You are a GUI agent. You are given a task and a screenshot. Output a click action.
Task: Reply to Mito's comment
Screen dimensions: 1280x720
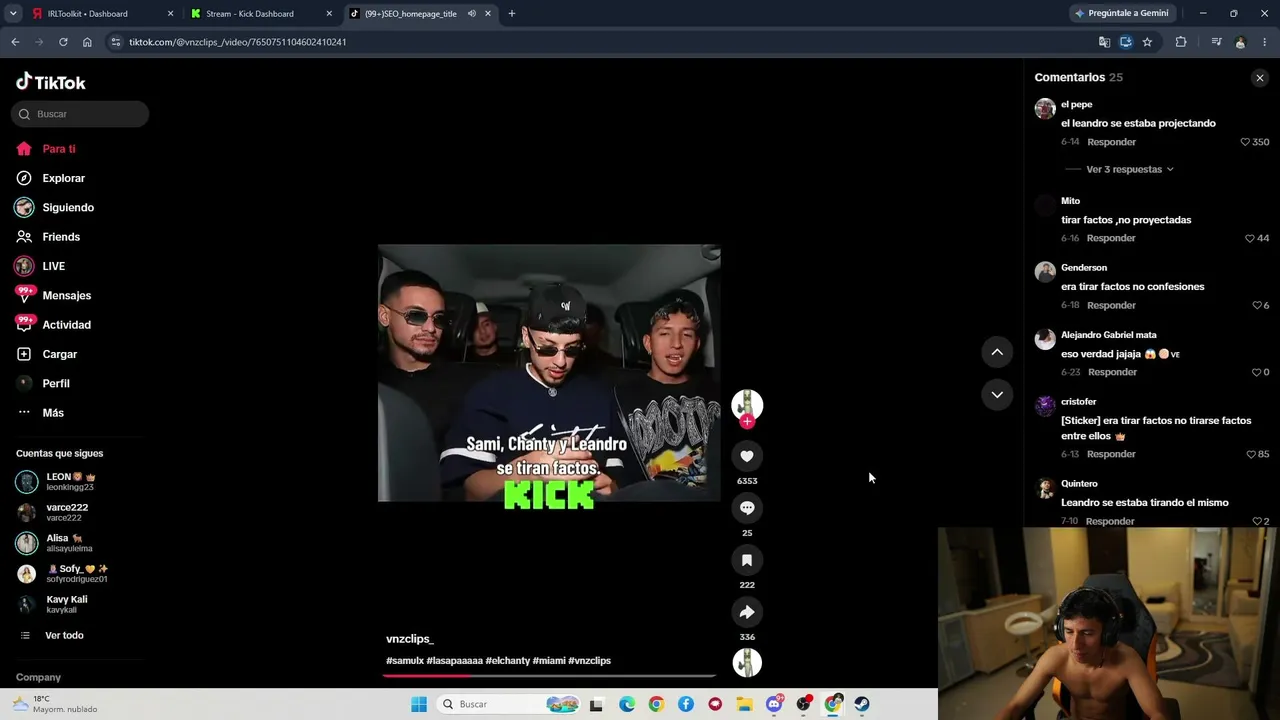[x=1111, y=238]
